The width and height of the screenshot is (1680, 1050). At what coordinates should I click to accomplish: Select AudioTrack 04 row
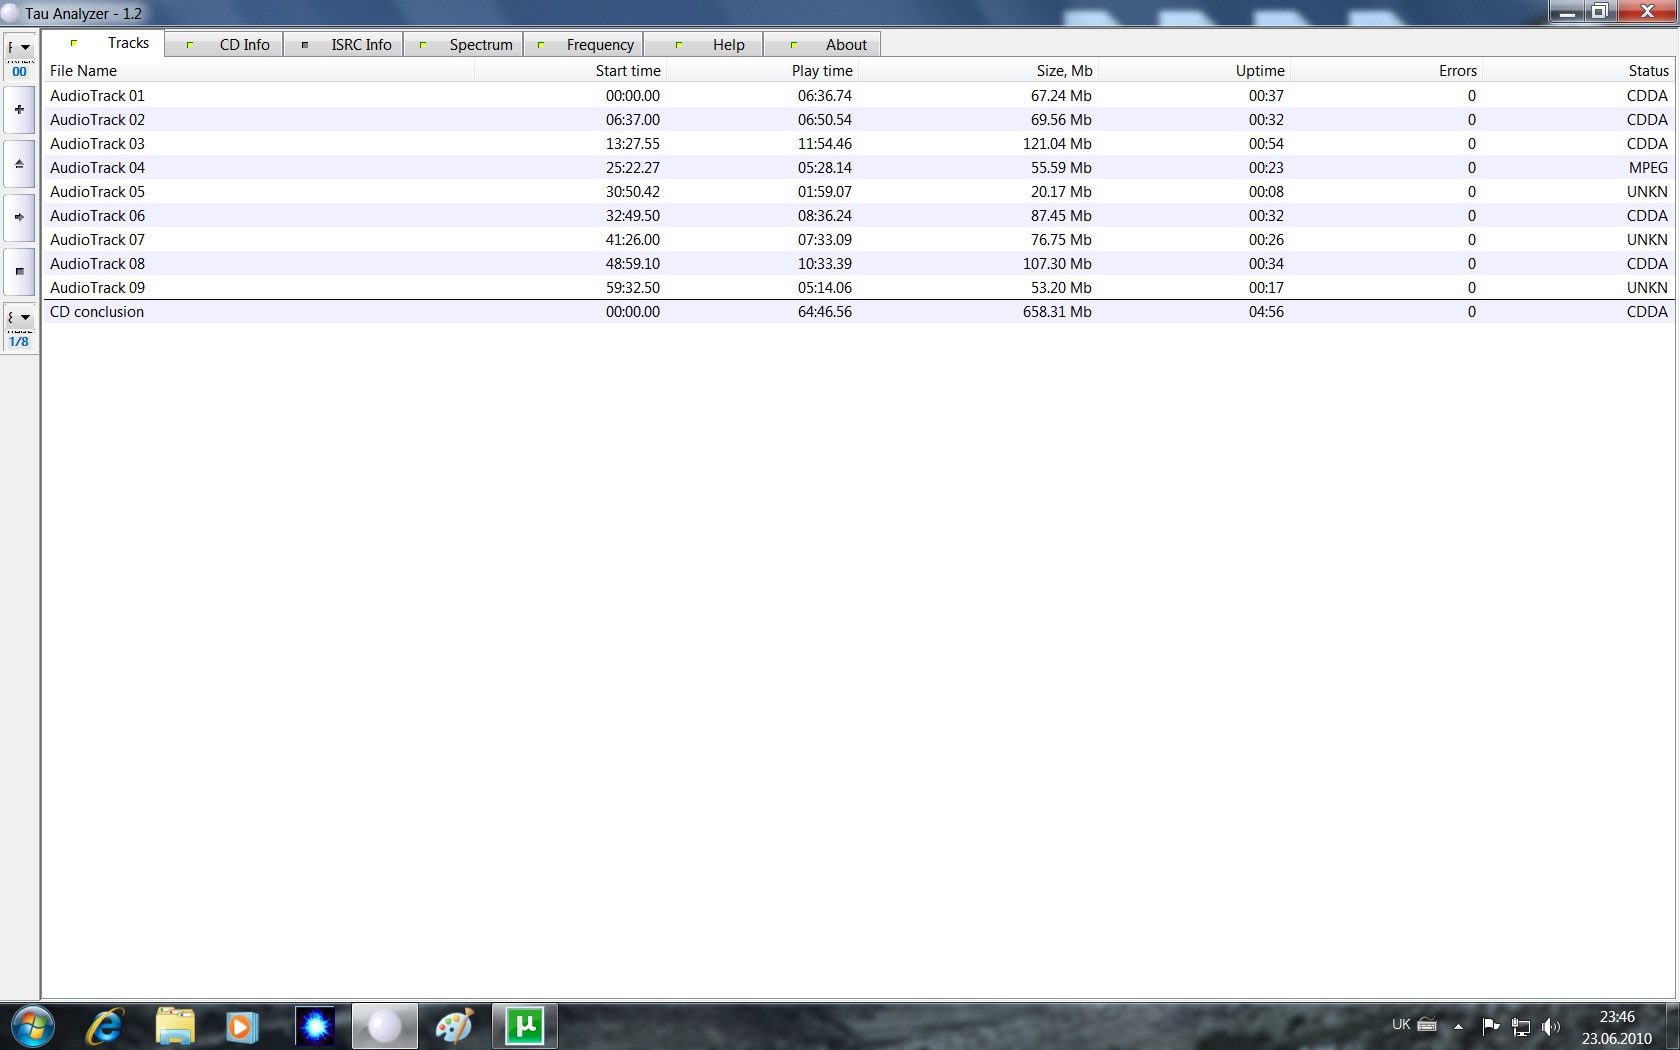tap(98, 168)
